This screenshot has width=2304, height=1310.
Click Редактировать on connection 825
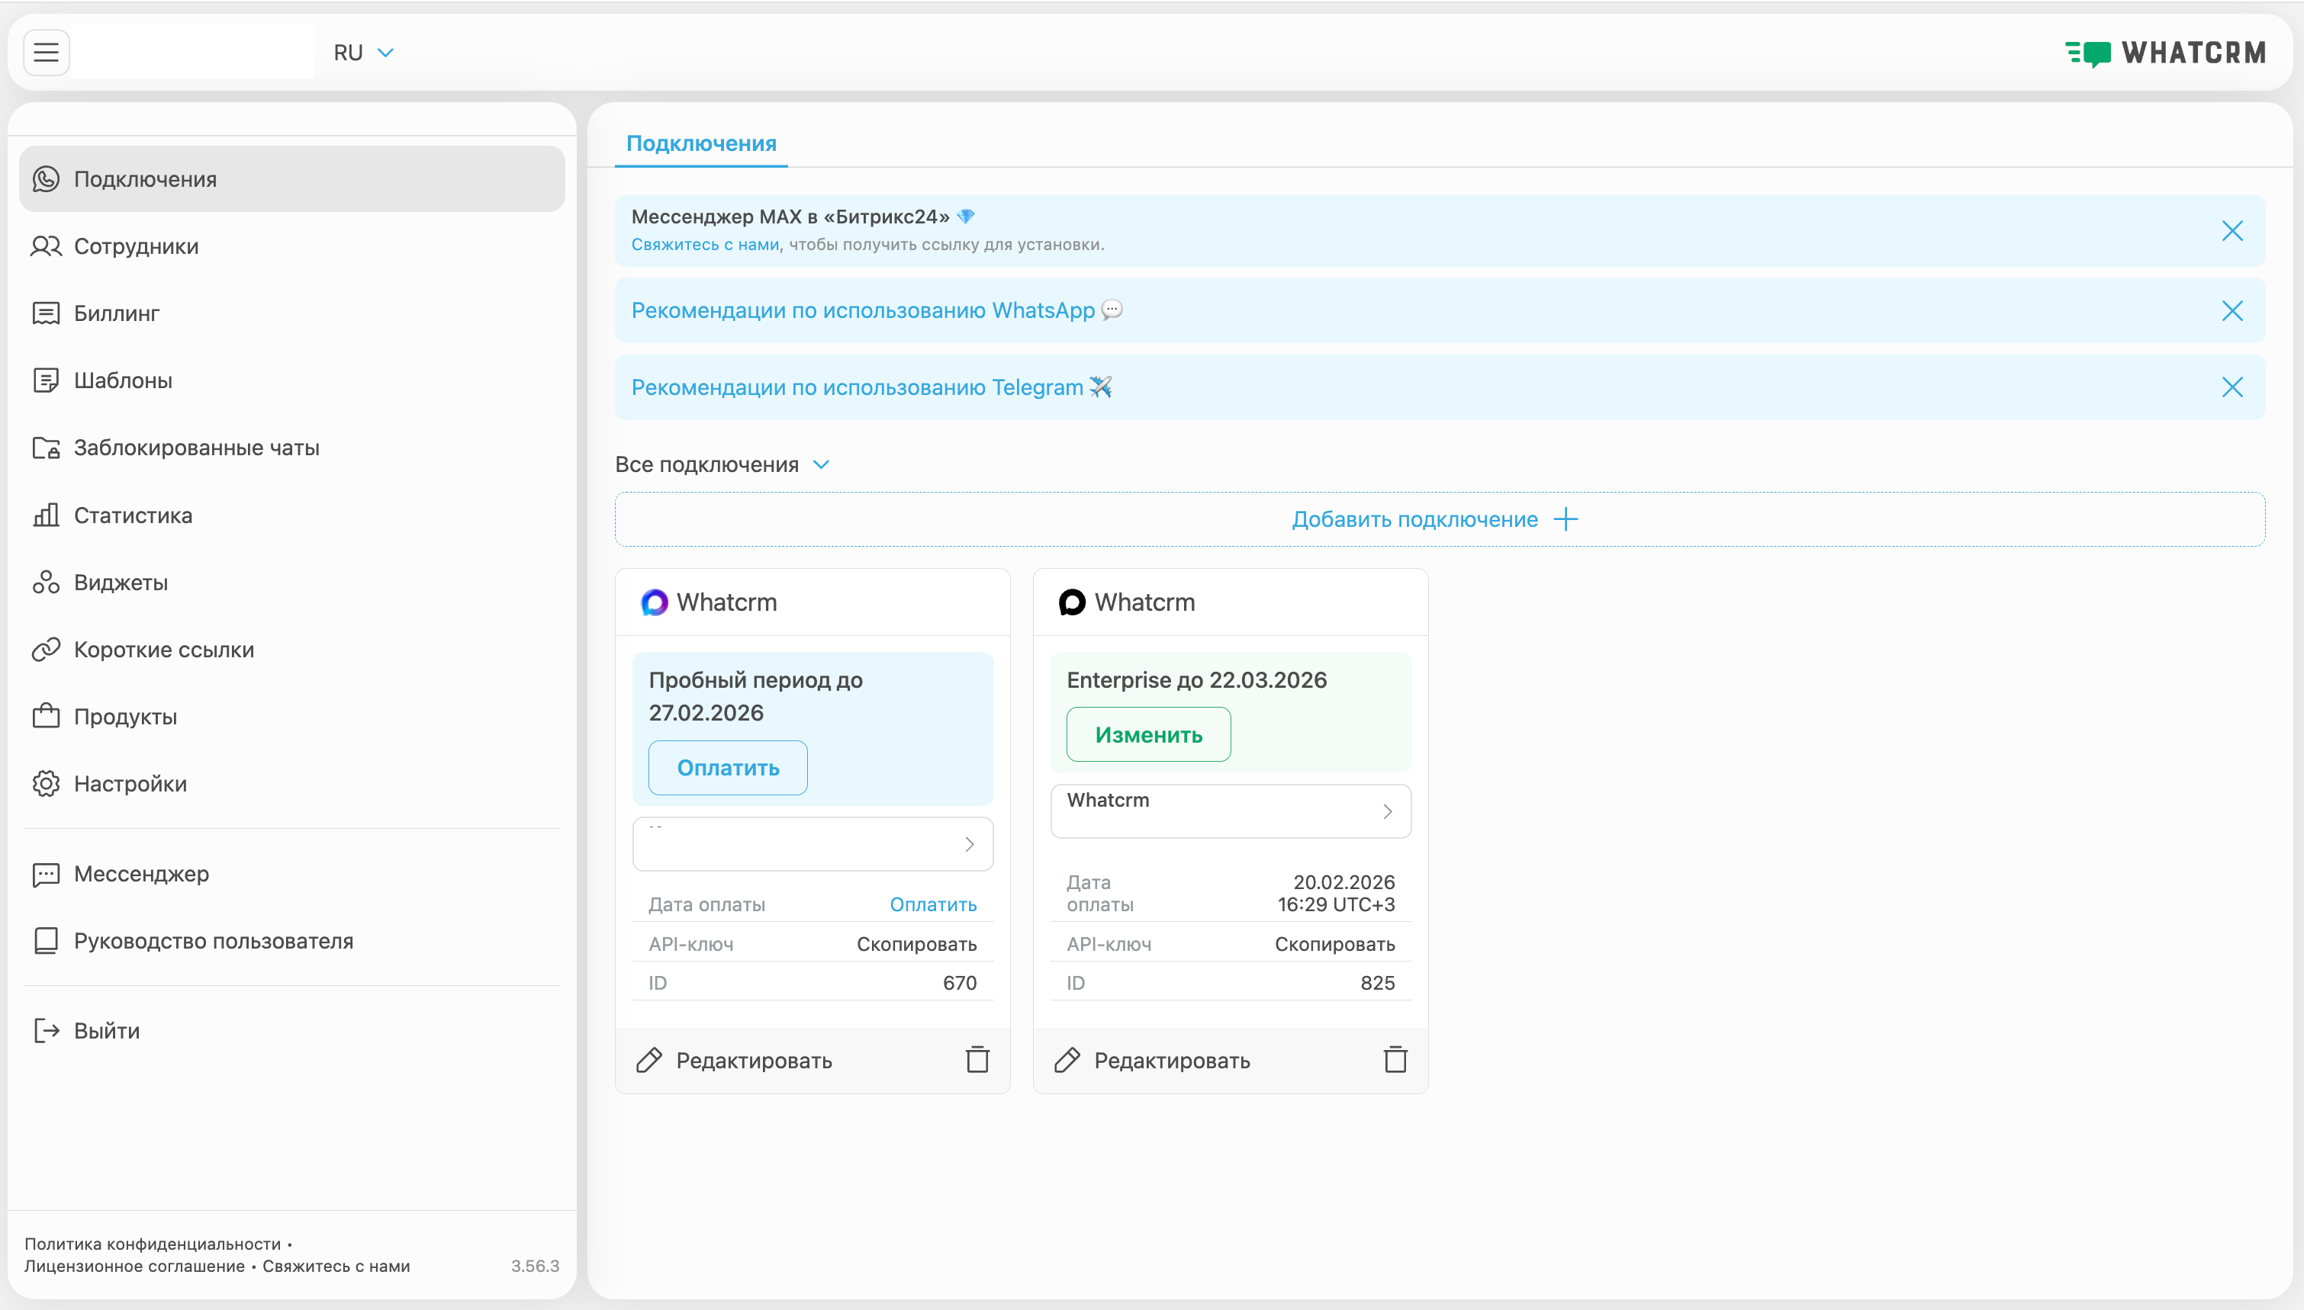[1171, 1060]
